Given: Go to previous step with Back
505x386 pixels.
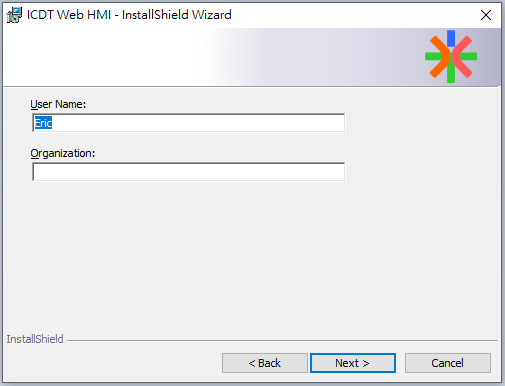Looking at the screenshot, I should [265, 363].
